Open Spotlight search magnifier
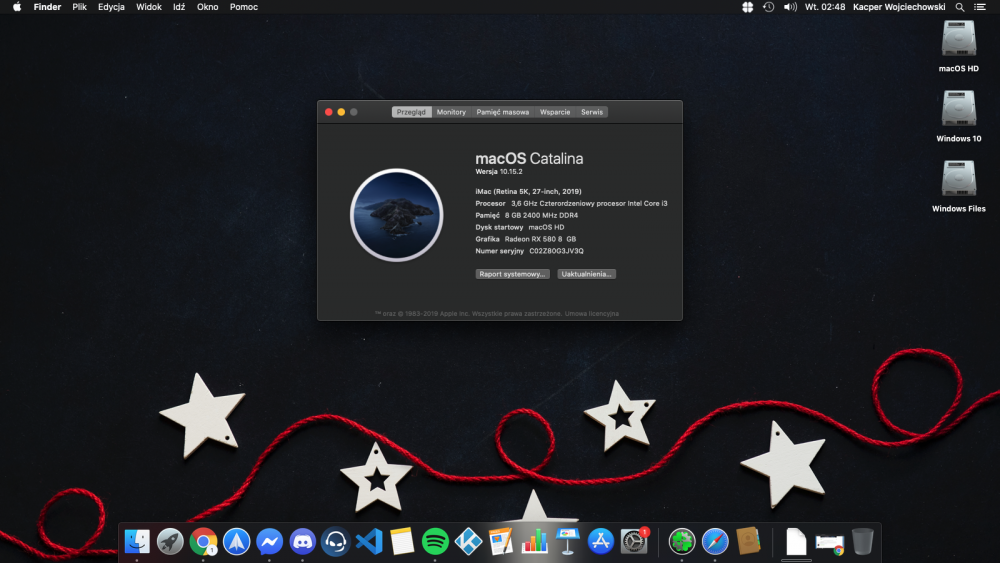 pos(960,7)
